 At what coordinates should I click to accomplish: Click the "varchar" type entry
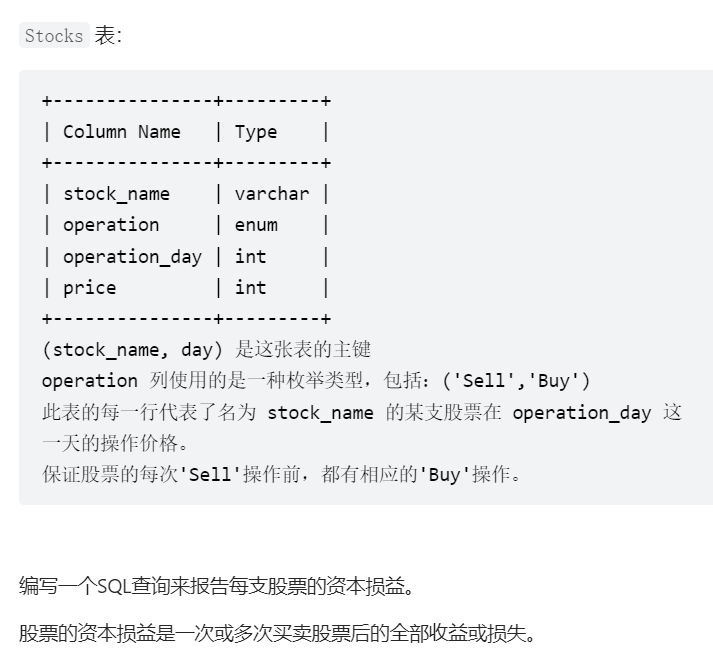[x=272, y=194]
